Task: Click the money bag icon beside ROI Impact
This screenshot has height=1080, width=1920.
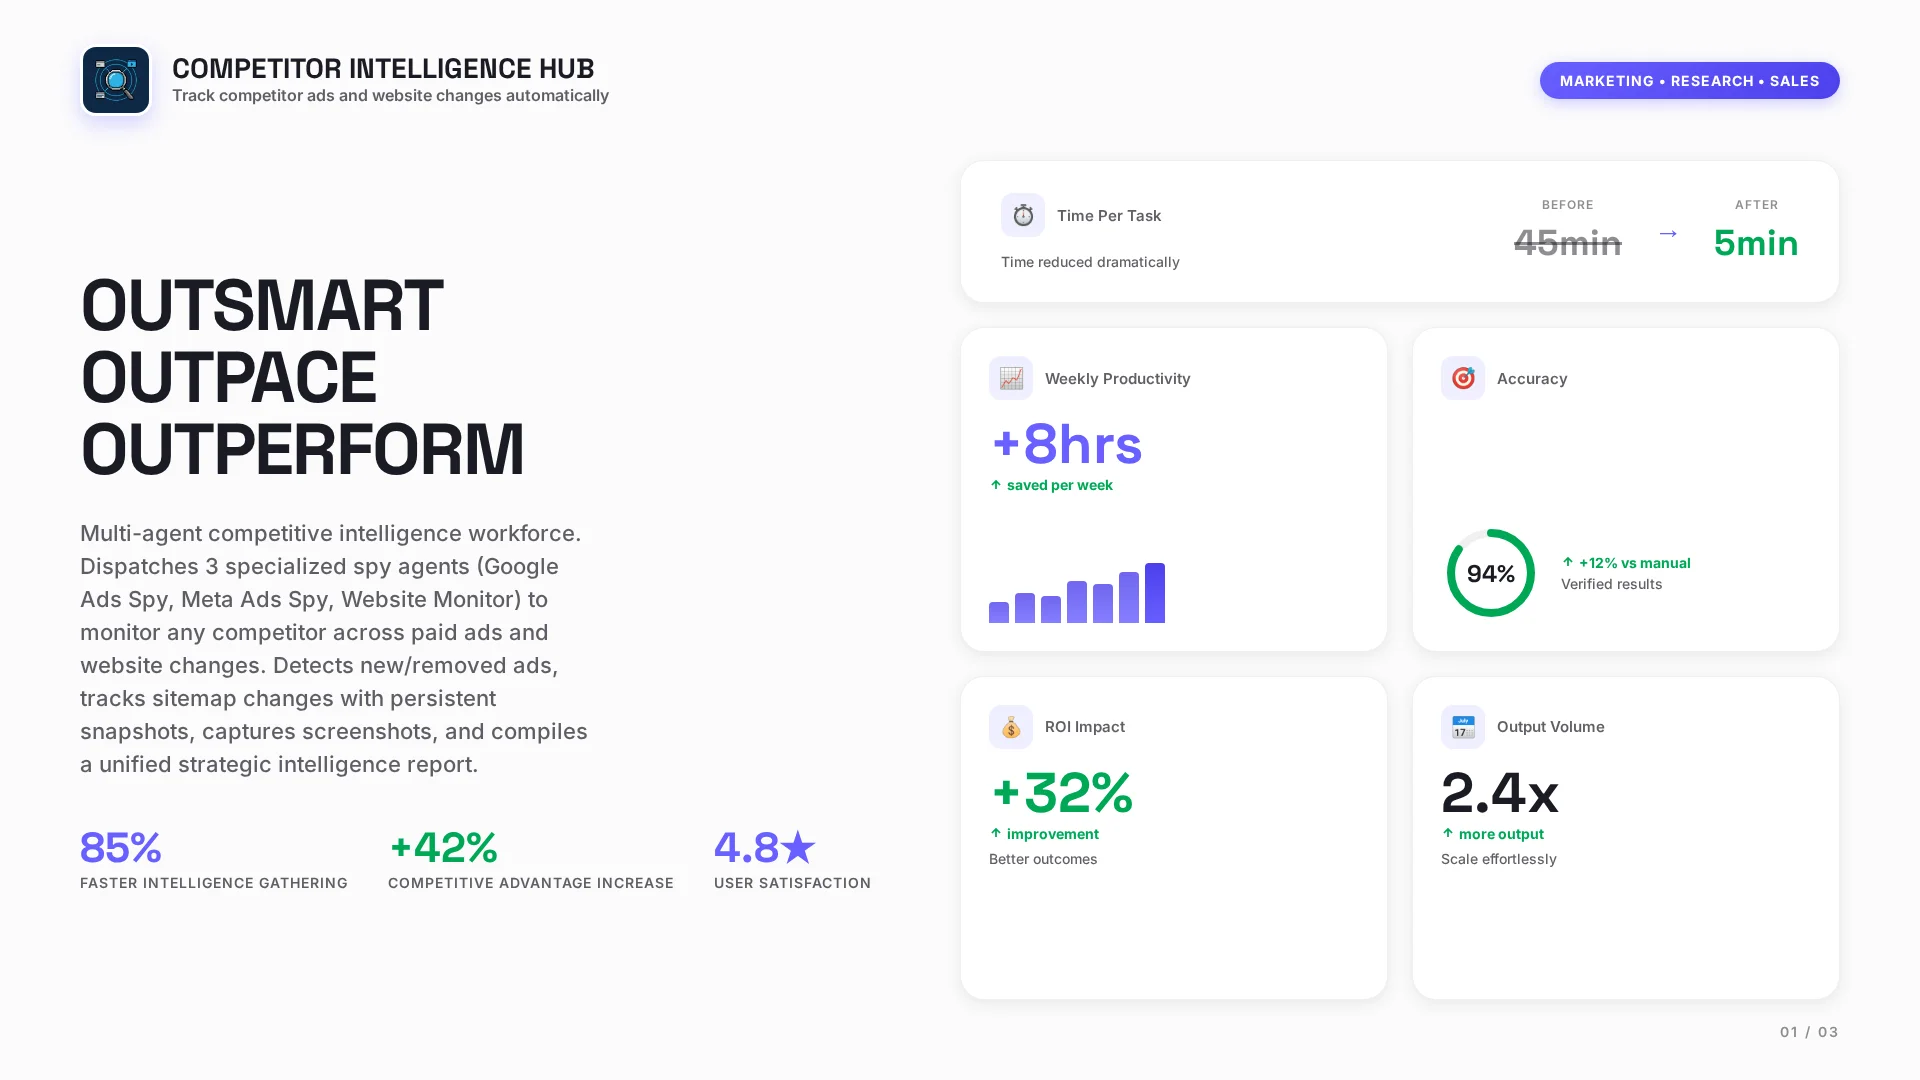Action: (x=1010, y=727)
